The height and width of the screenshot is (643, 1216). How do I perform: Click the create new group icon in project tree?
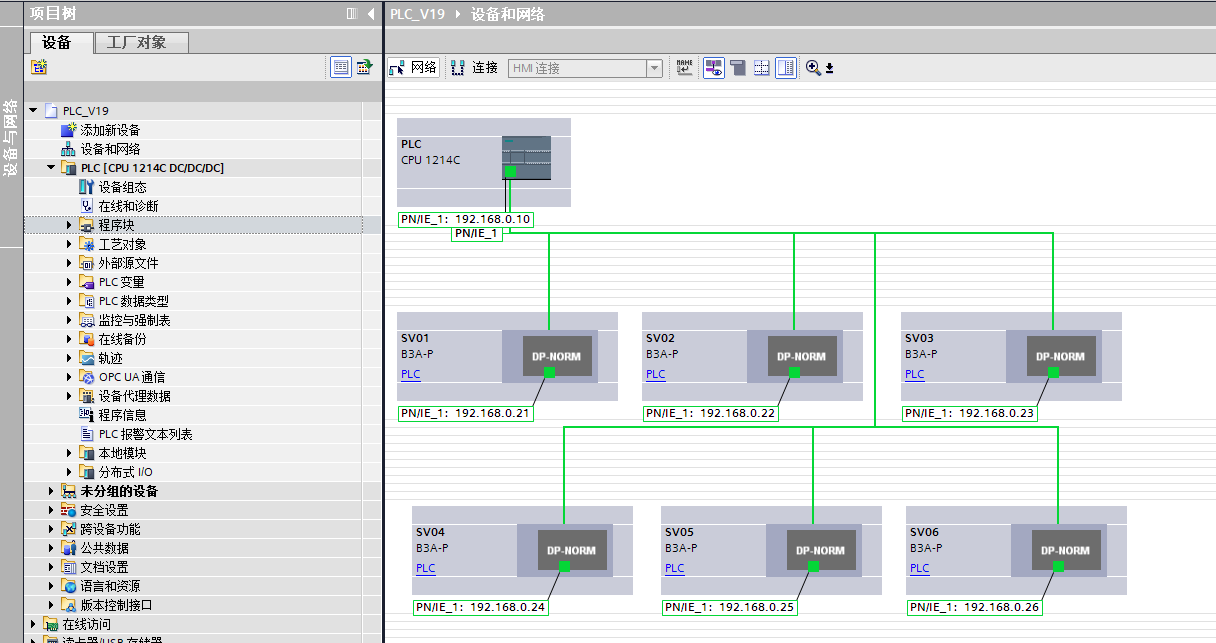pos(39,67)
